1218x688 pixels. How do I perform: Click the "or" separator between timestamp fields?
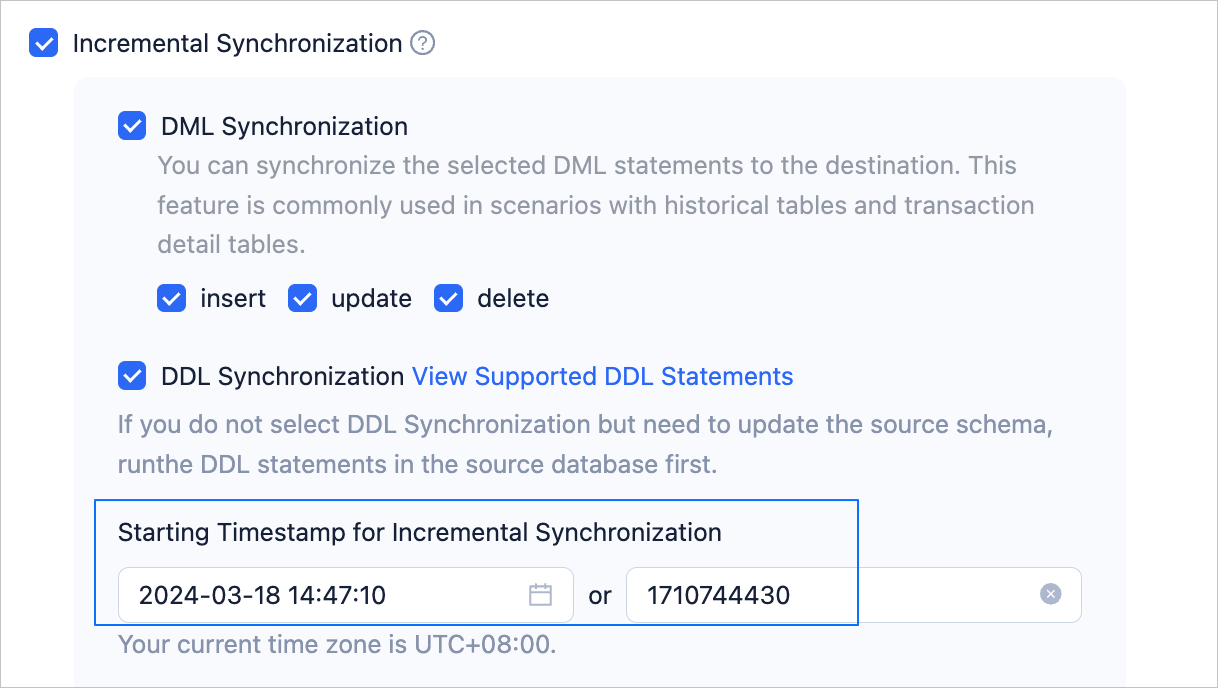[600, 596]
